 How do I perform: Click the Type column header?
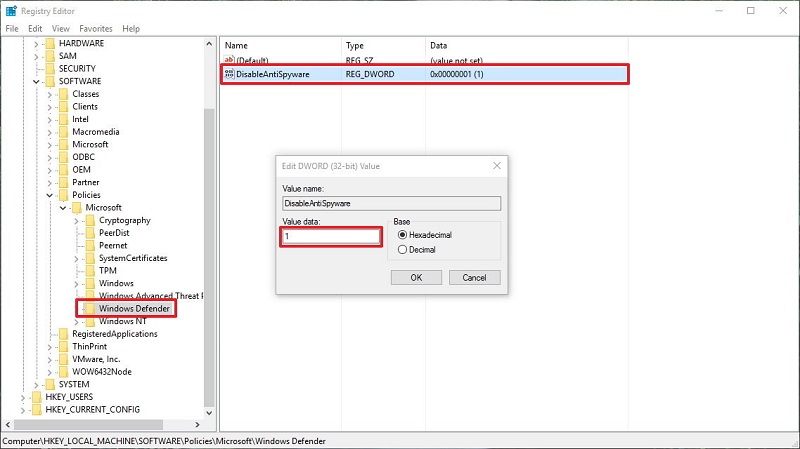pos(355,45)
